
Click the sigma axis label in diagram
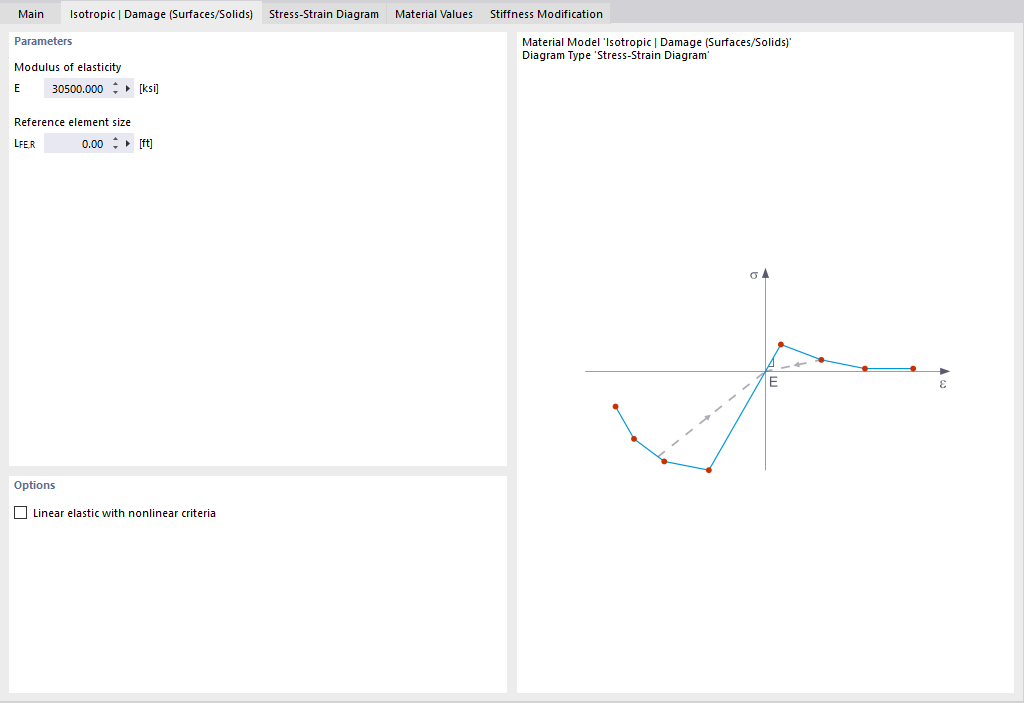[x=754, y=275]
